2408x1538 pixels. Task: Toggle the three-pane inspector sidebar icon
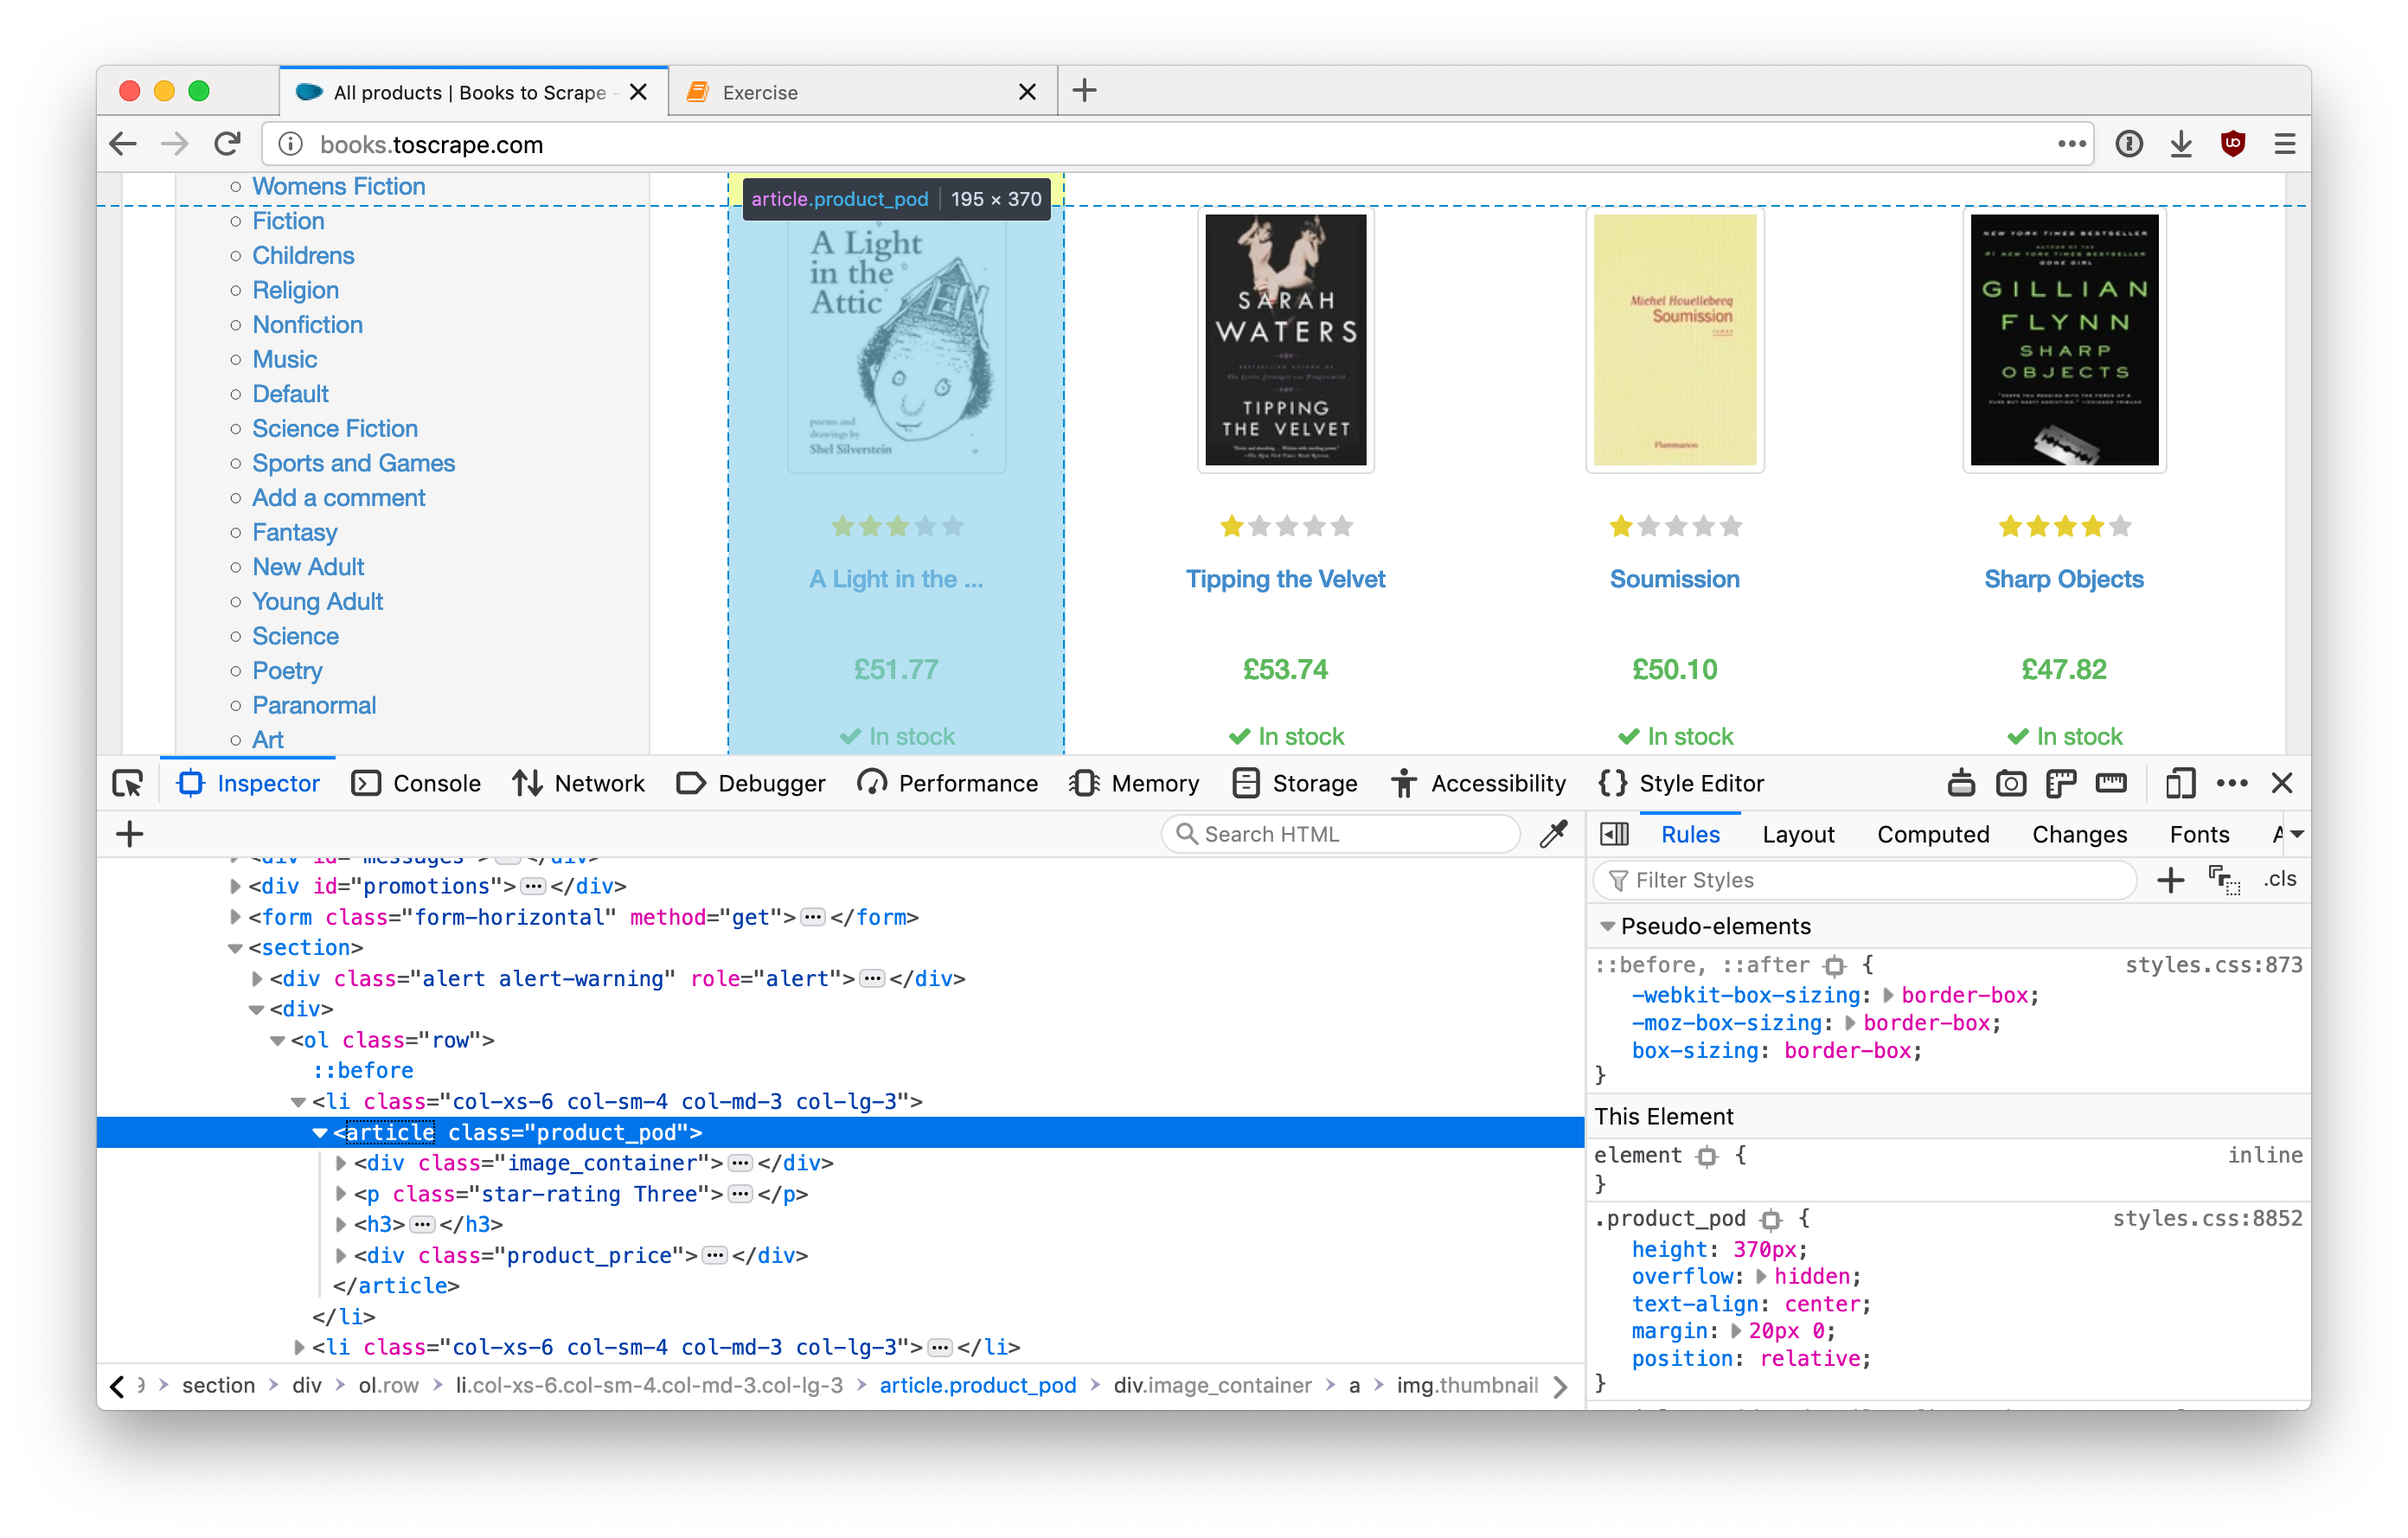pos(1614,834)
